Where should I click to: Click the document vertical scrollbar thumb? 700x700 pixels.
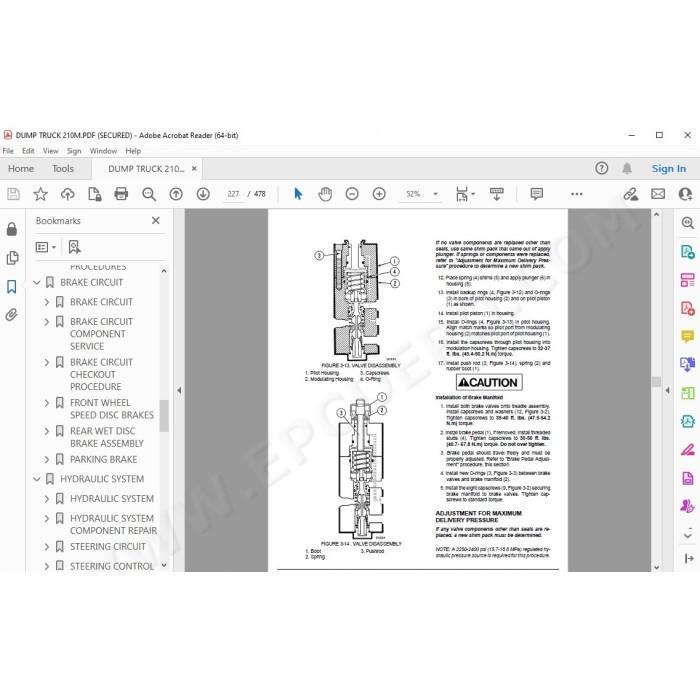(x=656, y=382)
